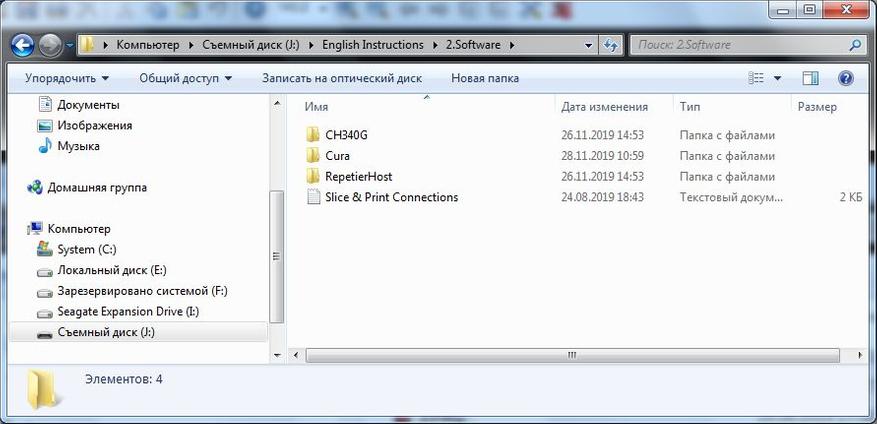
Task: Select System (C:) drive in sidebar
Action: 89,250
